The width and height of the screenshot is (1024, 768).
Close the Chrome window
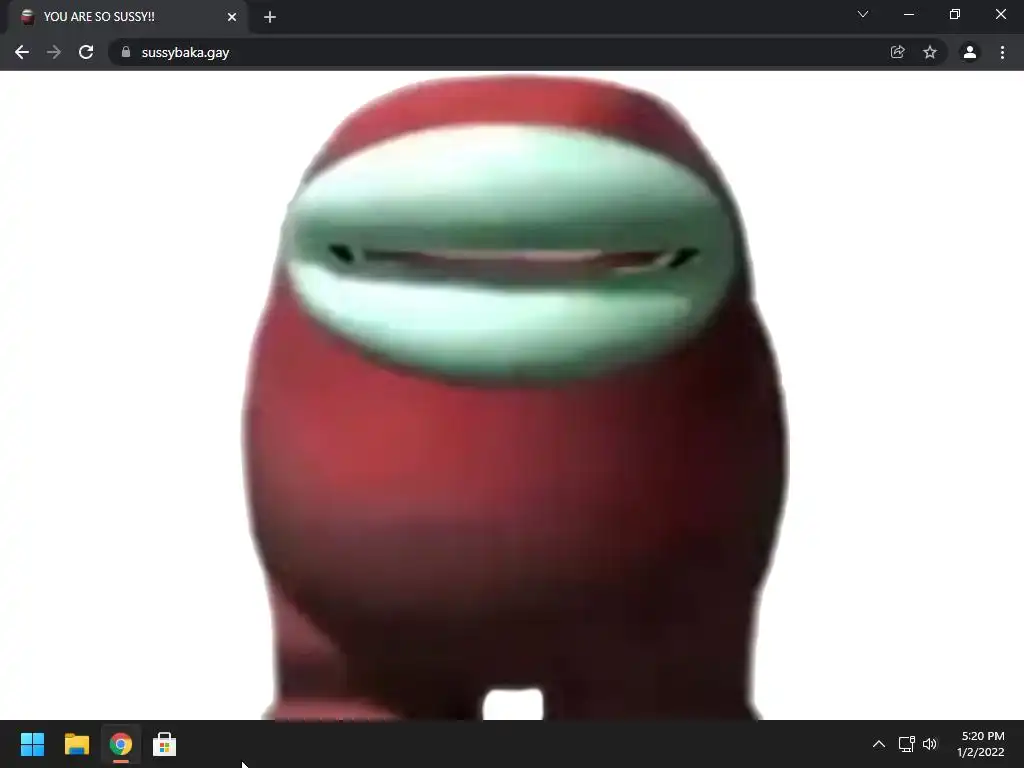1000,14
